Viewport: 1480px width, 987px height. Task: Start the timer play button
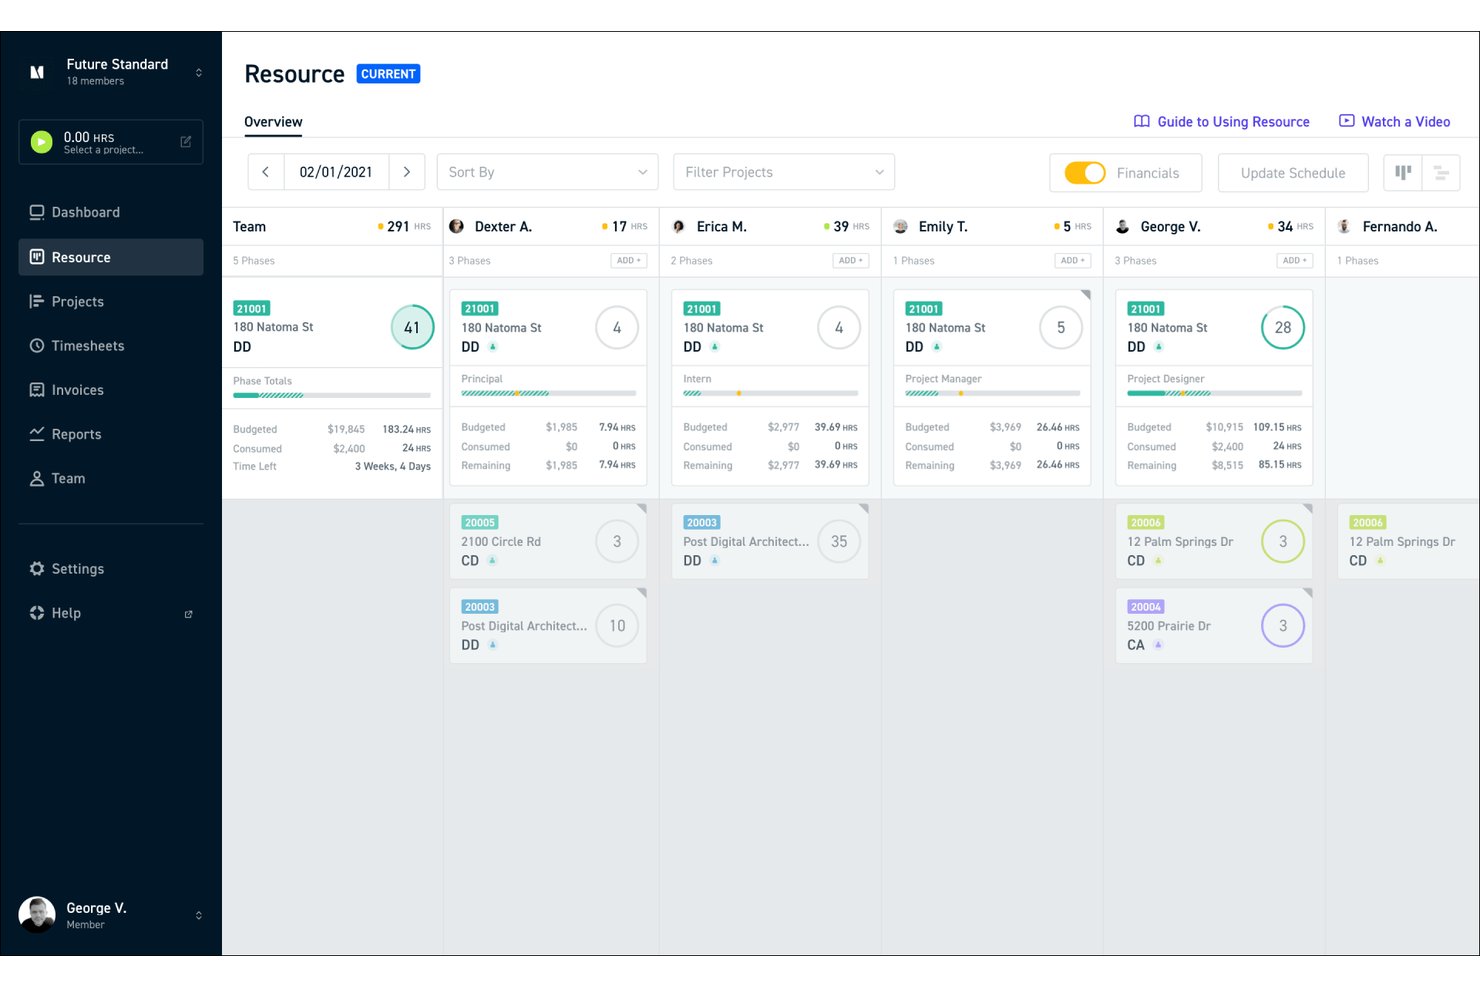pos(41,142)
